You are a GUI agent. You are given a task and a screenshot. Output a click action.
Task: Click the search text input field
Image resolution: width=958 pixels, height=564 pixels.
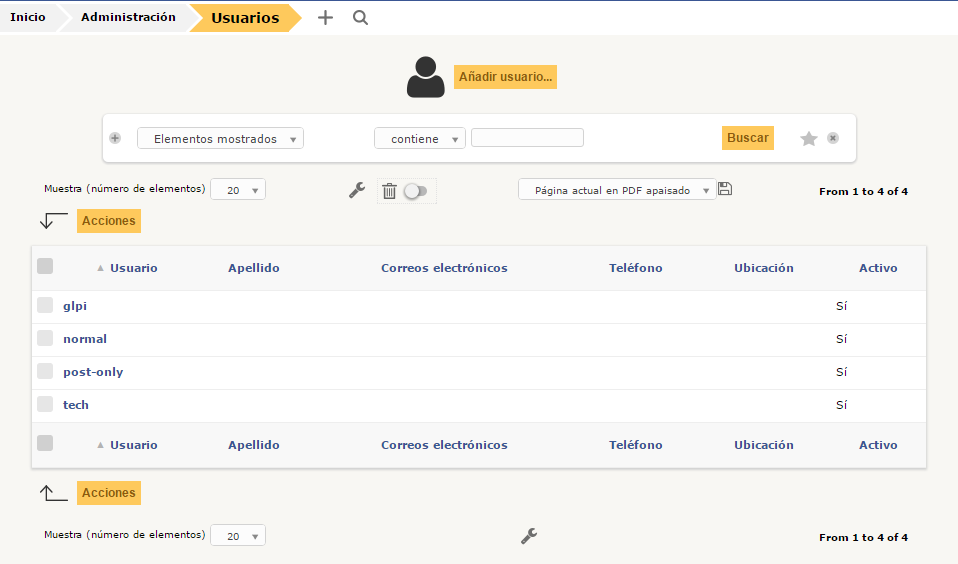click(527, 138)
